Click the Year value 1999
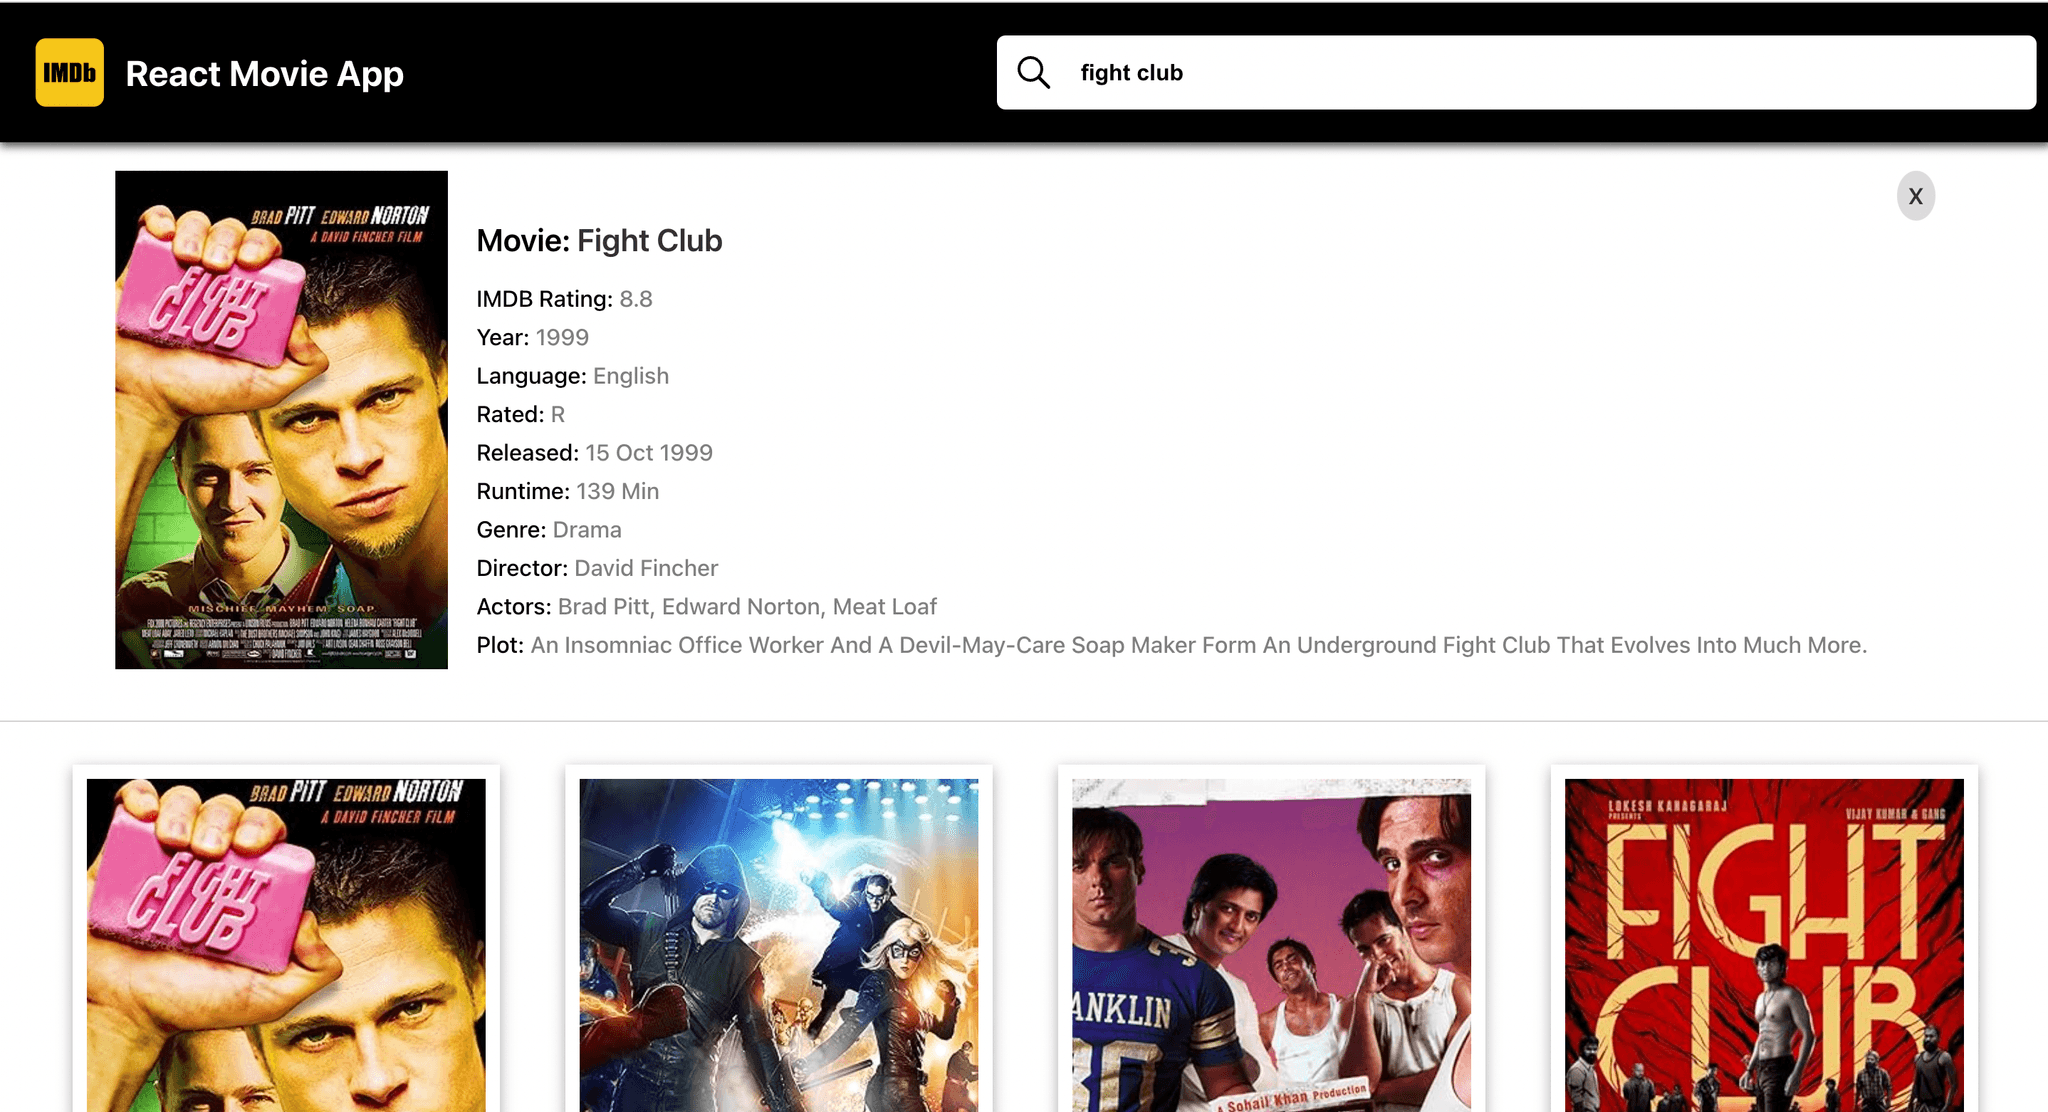Viewport: 2048px width, 1112px height. (562, 337)
